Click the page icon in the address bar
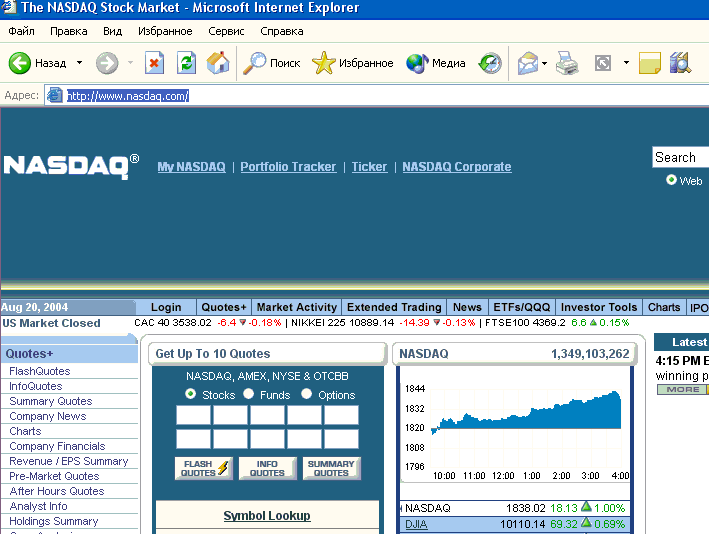709x534 pixels. coord(55,95)
